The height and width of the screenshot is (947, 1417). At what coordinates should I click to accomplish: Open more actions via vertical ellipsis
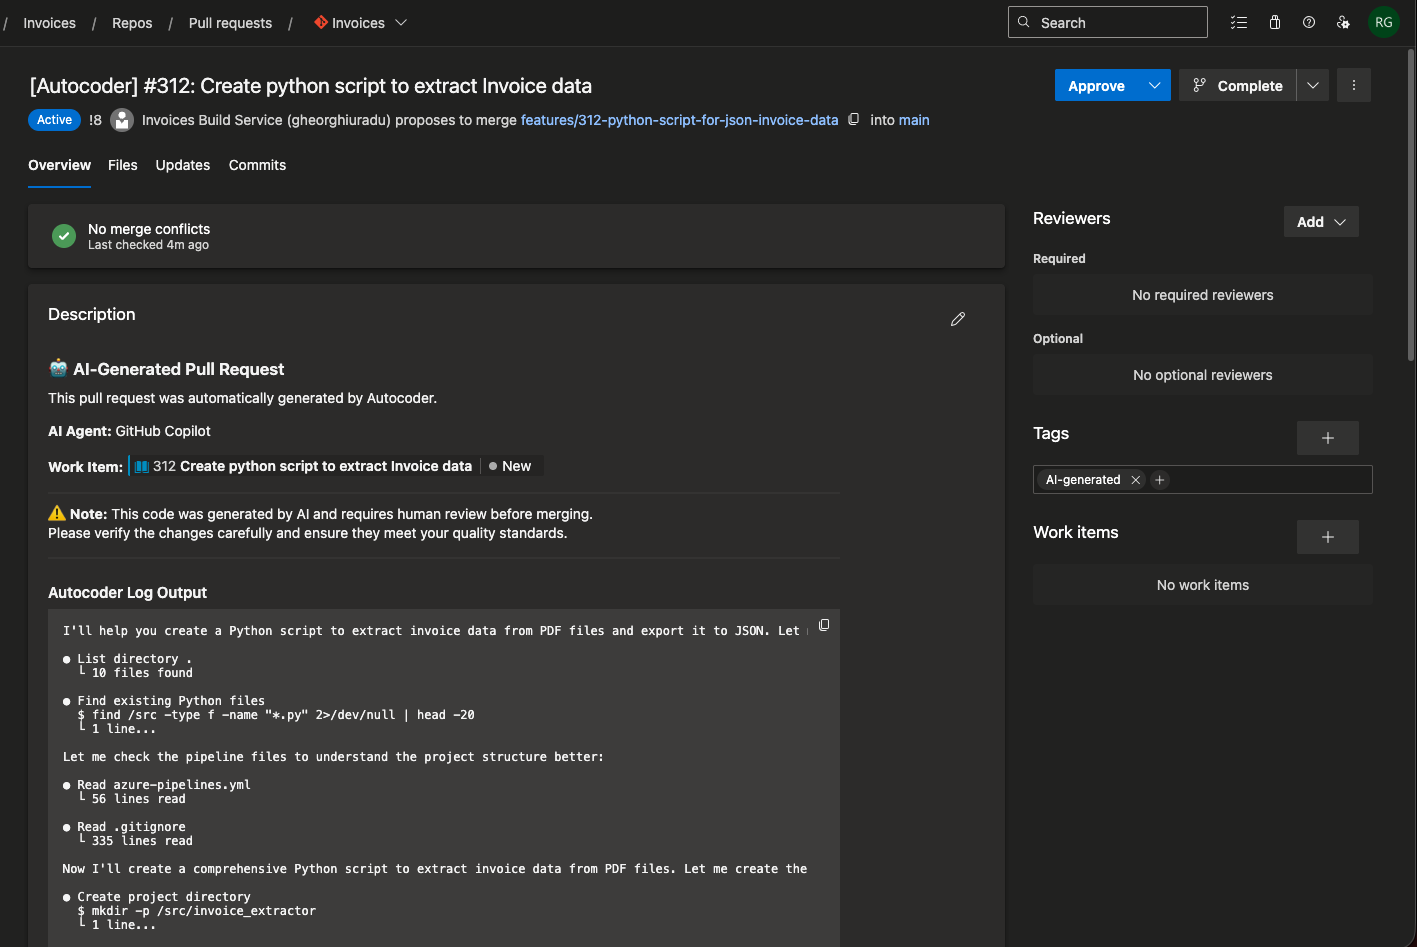(x=1353, y=85)
